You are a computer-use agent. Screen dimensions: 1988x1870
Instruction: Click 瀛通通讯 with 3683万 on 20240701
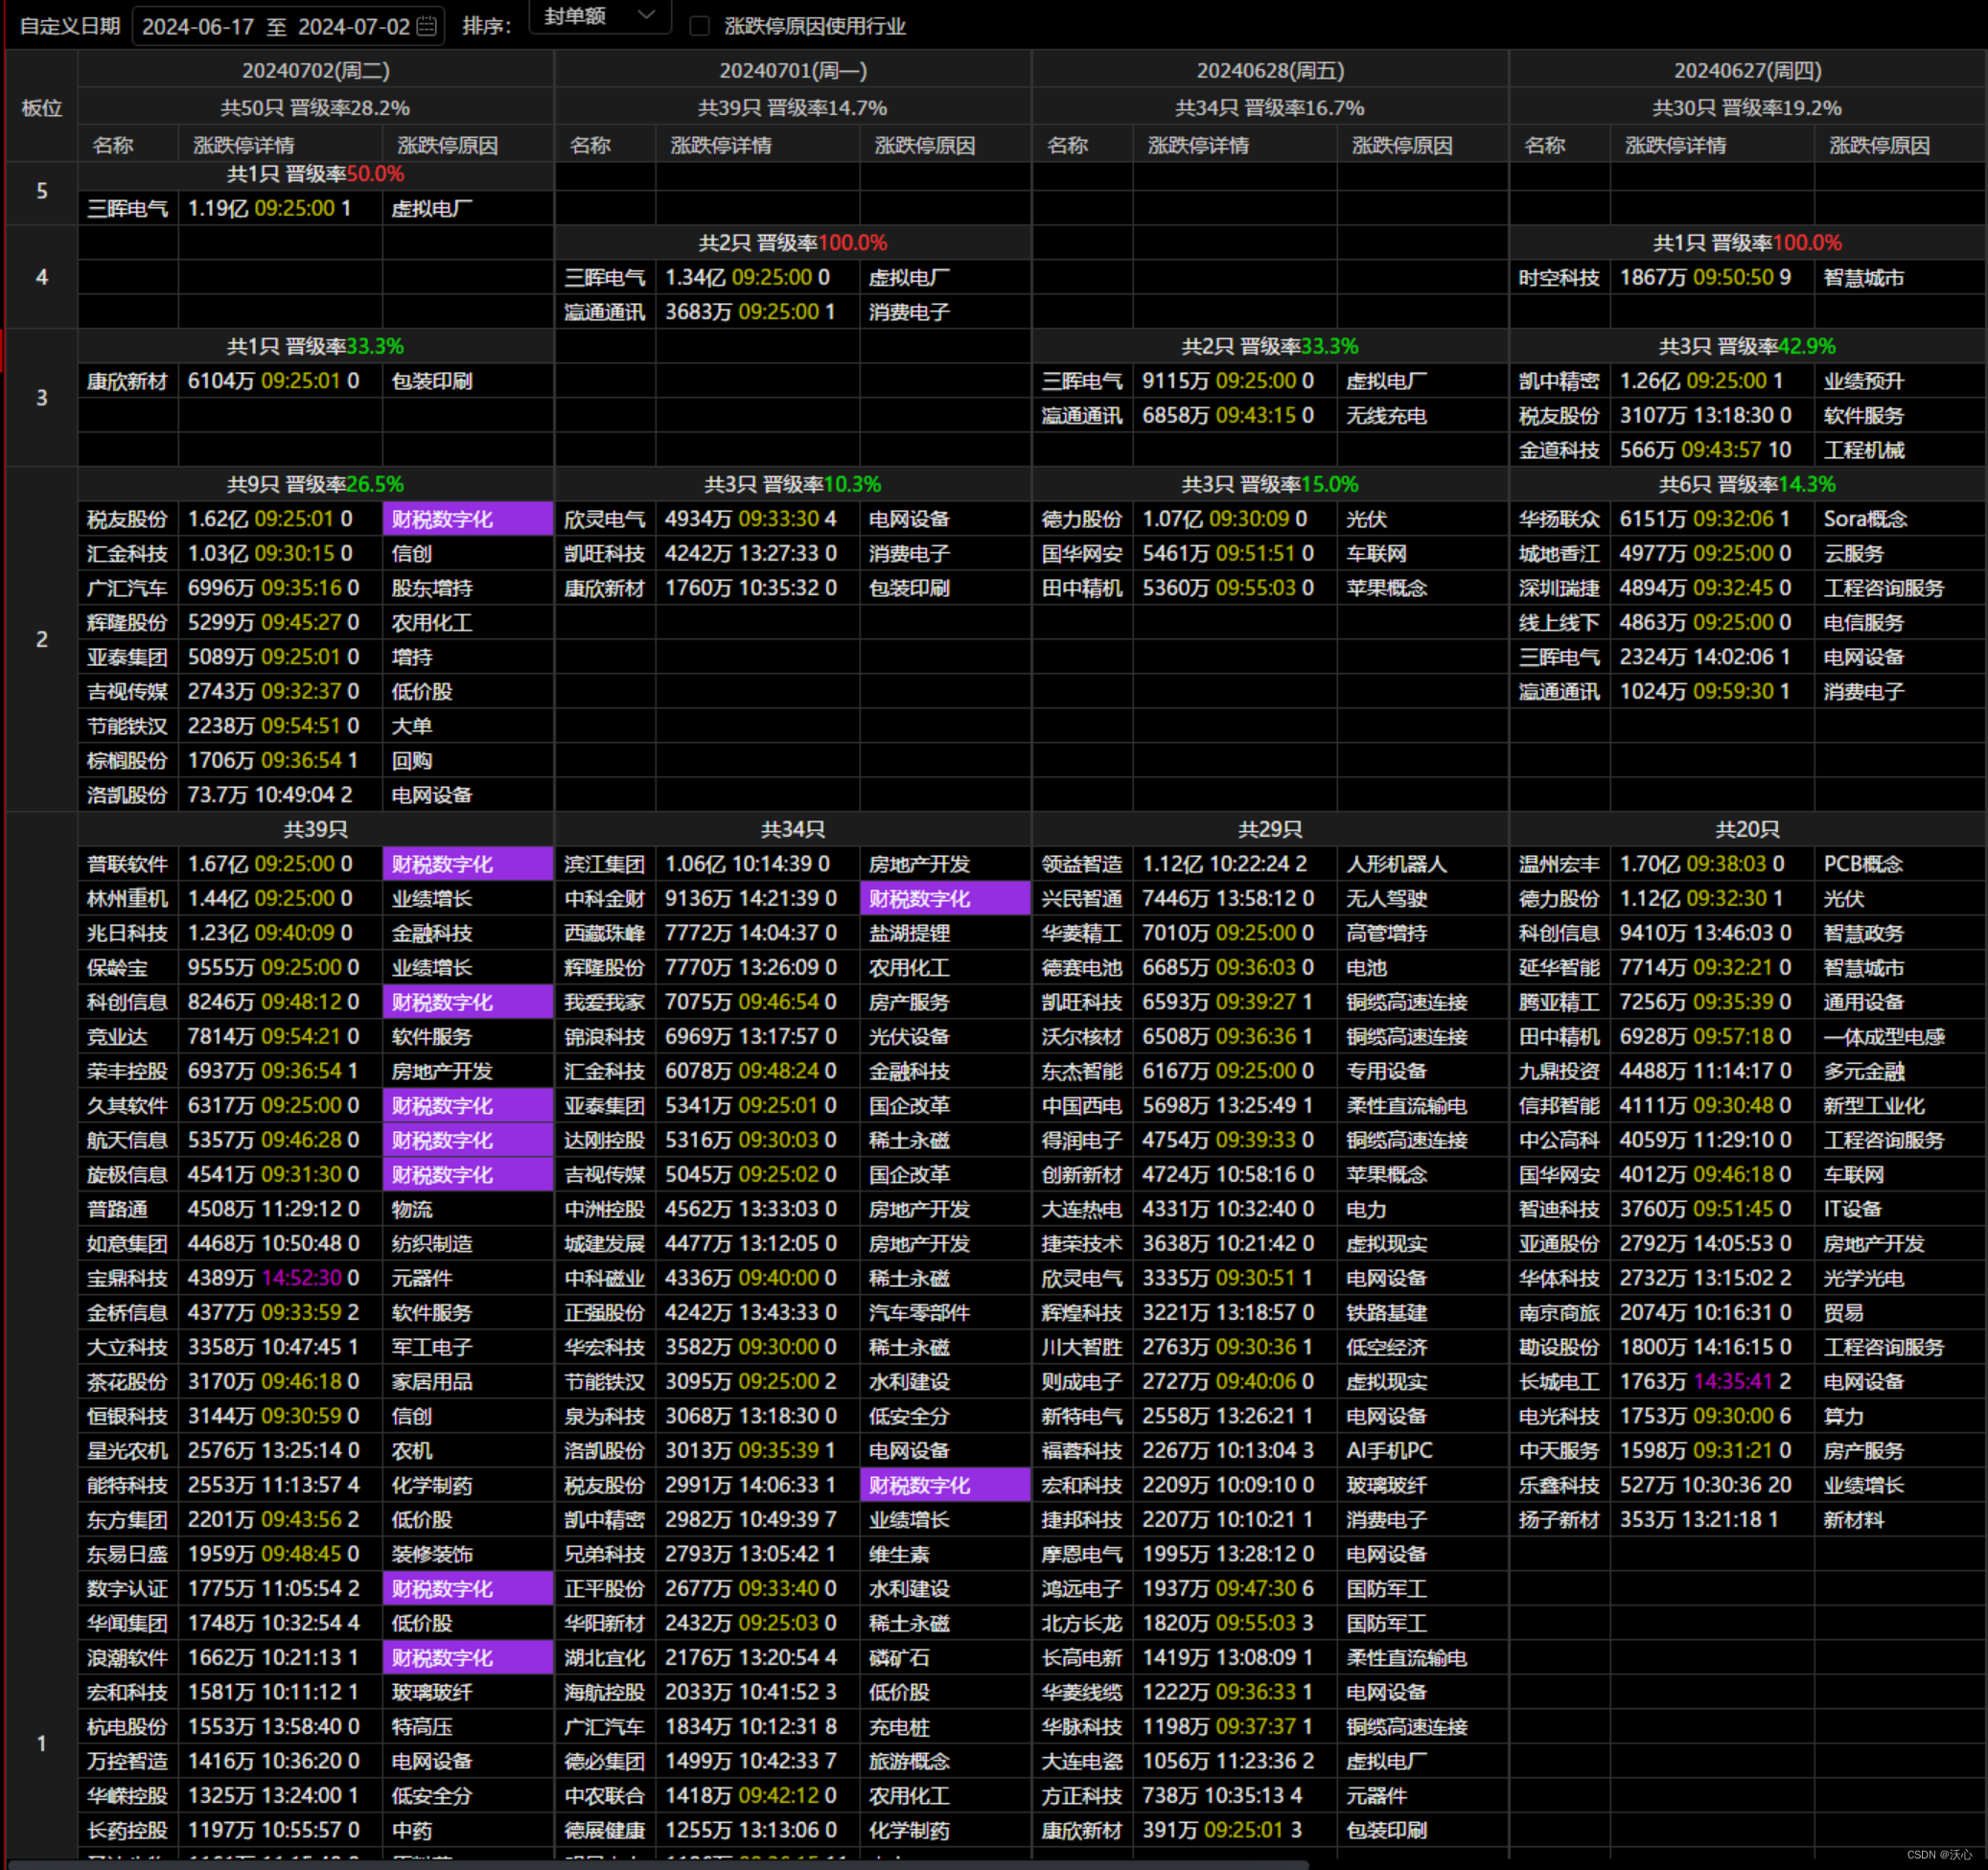(x=605, y=313)
